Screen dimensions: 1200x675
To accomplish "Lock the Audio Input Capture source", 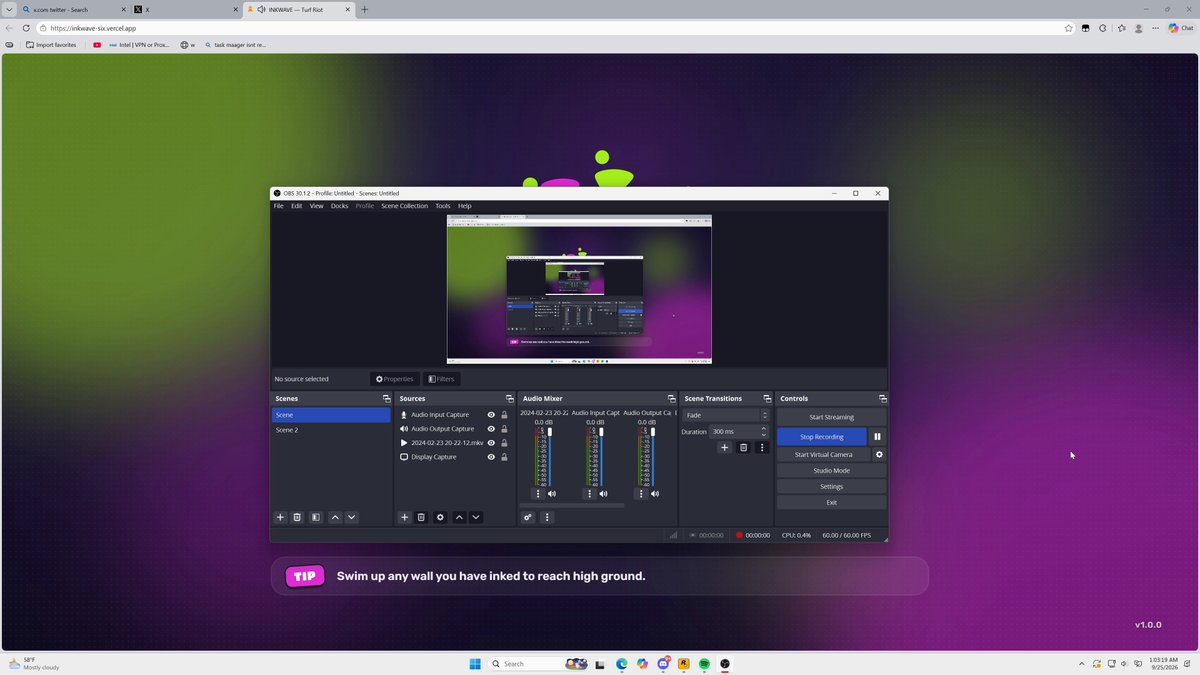I will pos(504,415).
